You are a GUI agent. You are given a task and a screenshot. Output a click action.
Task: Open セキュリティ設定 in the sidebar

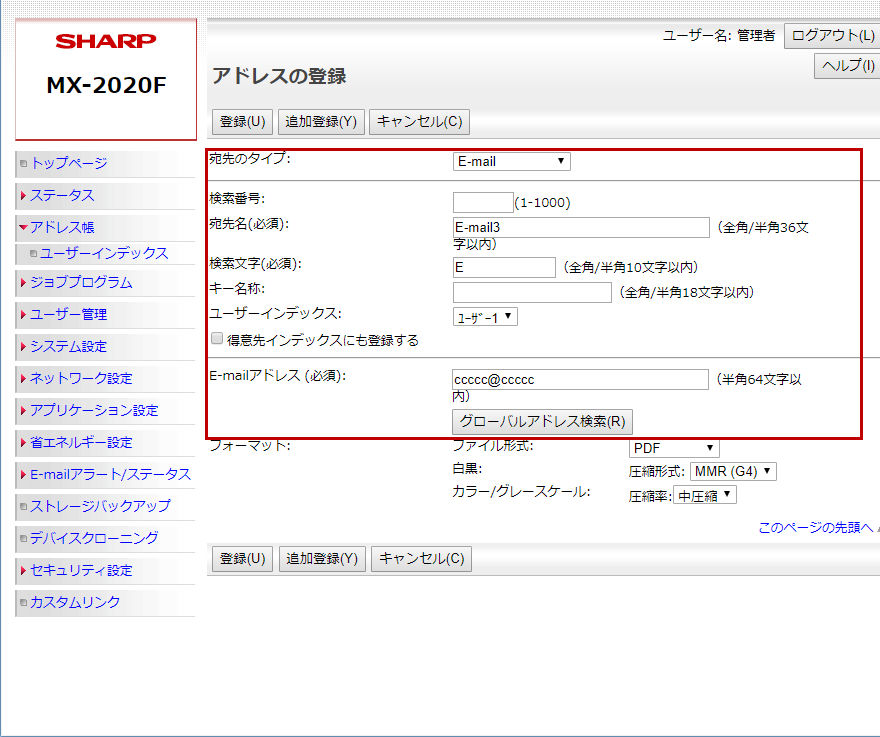80,570
